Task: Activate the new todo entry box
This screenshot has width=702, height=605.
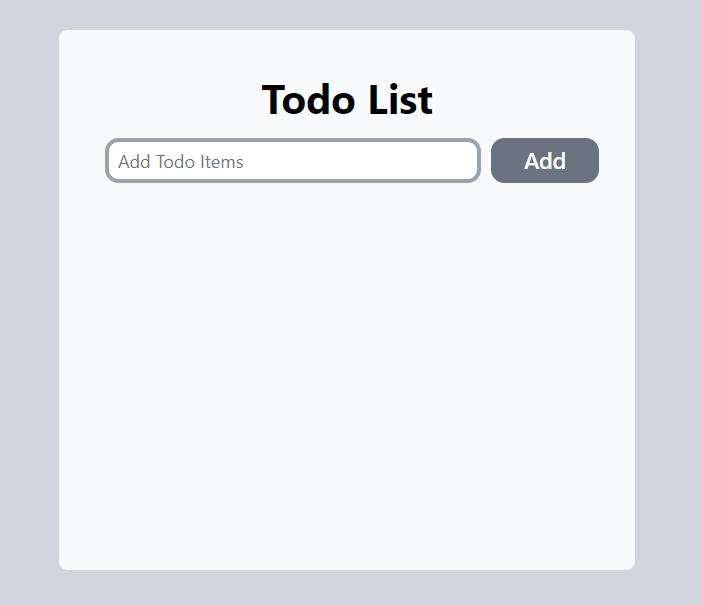Action: coord(293,161)
